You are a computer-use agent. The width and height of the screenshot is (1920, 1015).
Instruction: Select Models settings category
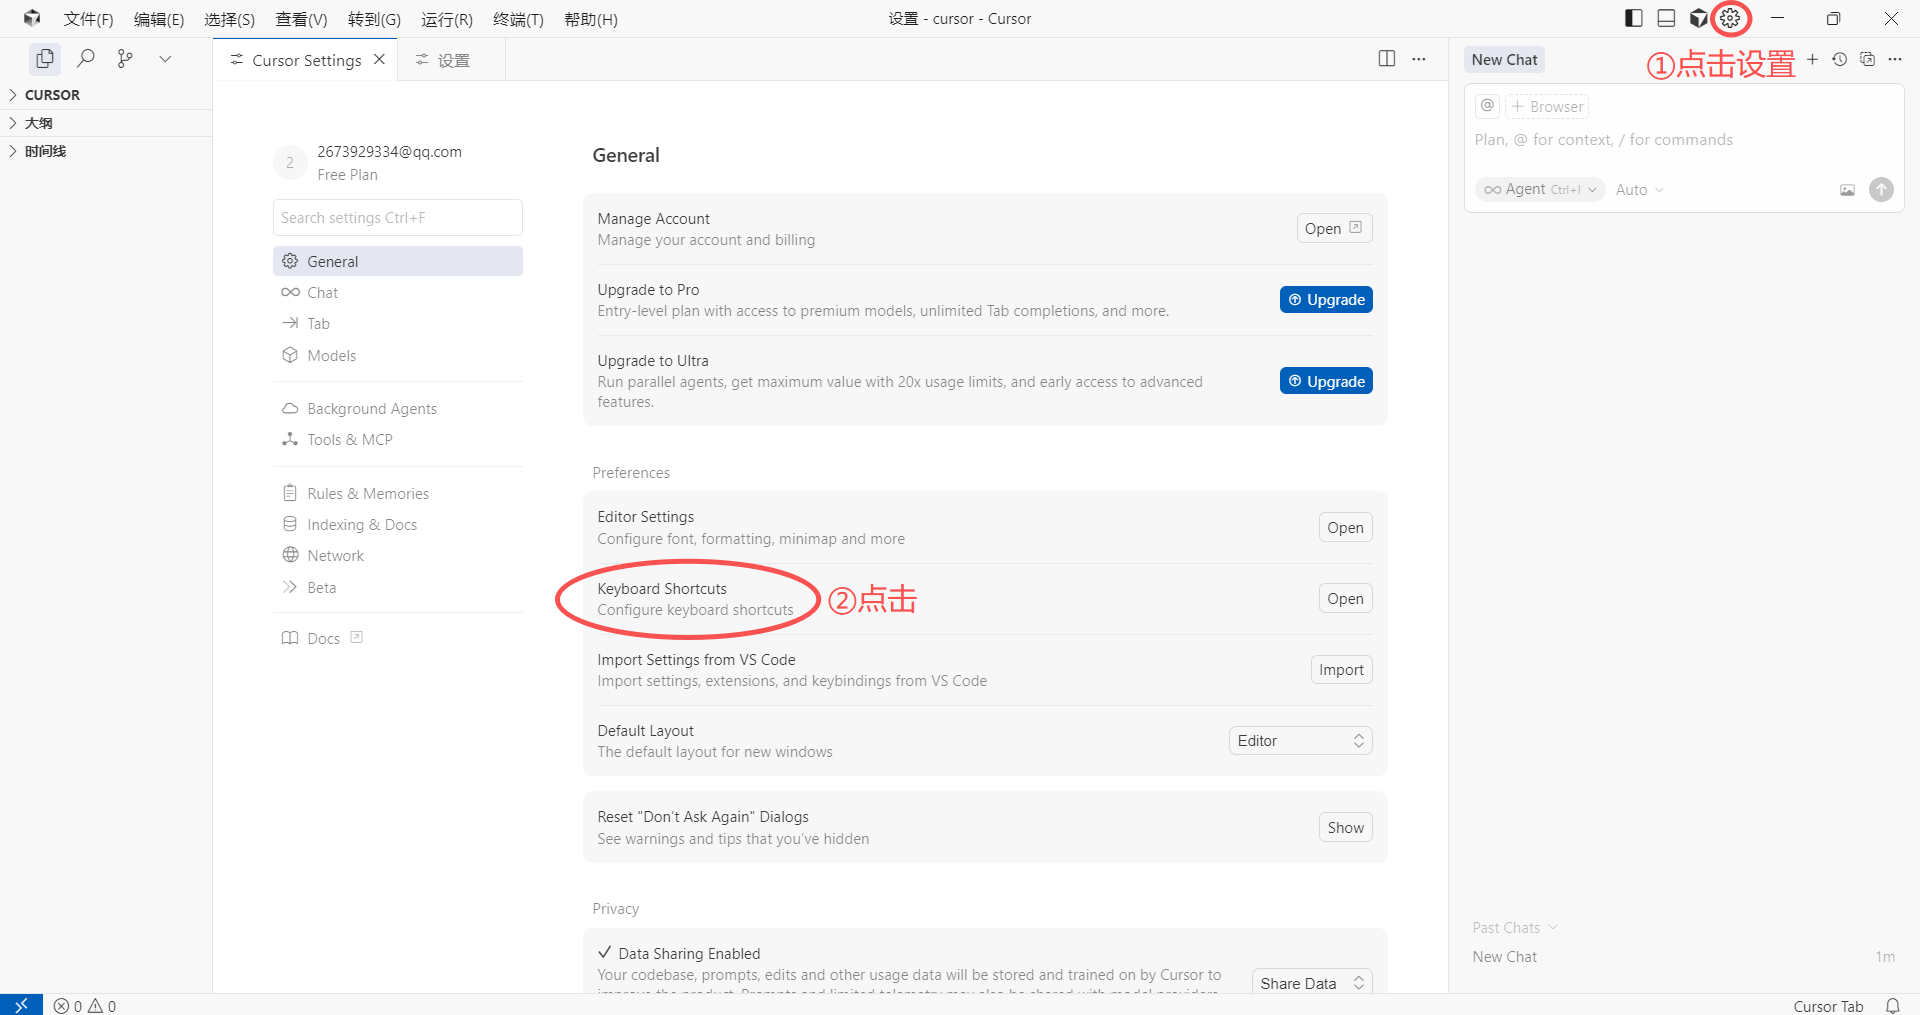tap(397, 355)
